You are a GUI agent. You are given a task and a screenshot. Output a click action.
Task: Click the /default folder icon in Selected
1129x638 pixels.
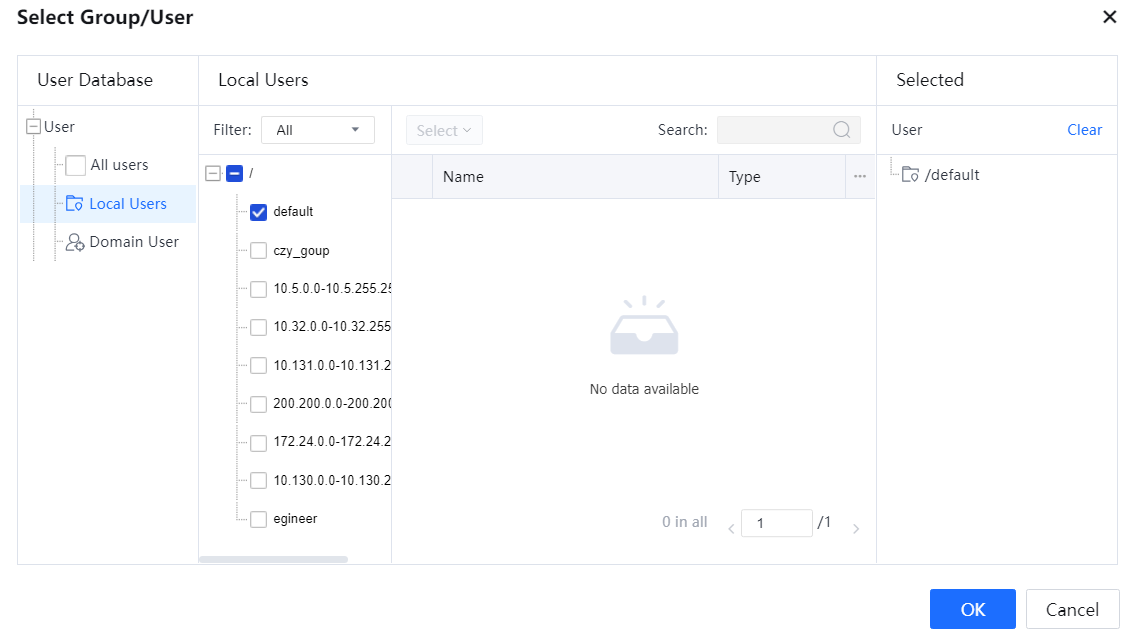point(910,175)
